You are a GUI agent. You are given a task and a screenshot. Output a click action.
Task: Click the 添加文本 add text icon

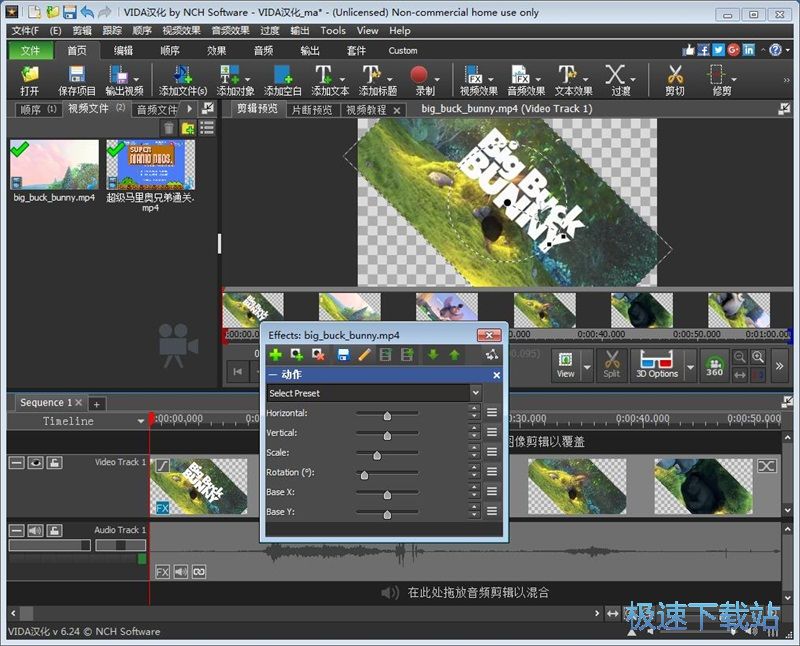click(x=324, y=80)
